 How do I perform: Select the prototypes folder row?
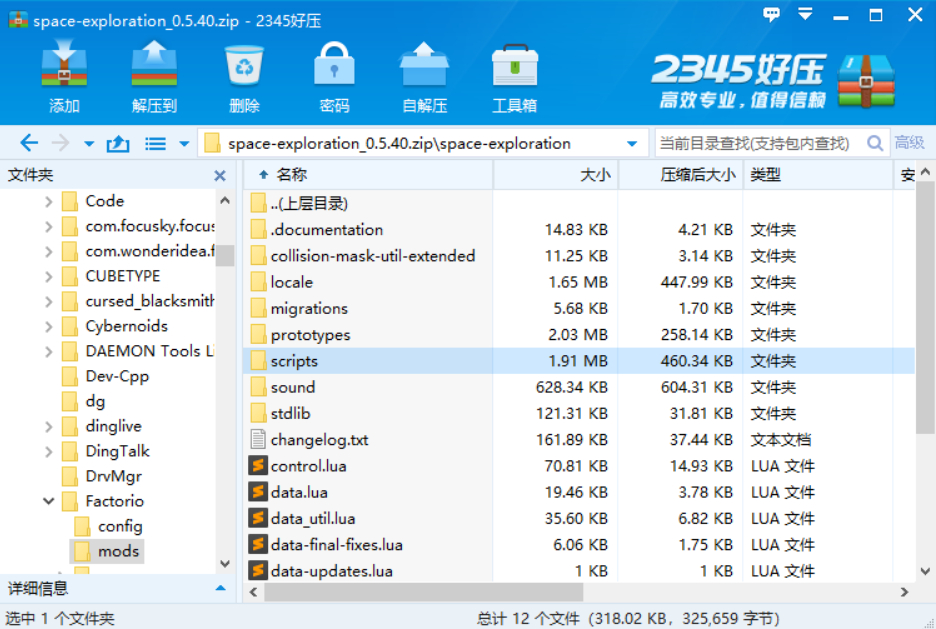pos(579,335)
